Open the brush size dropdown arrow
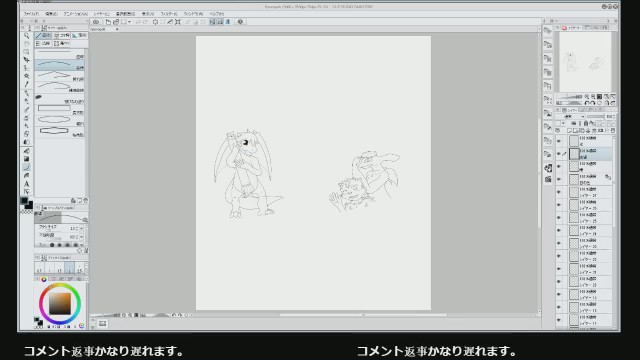 [x=82, y=229]
